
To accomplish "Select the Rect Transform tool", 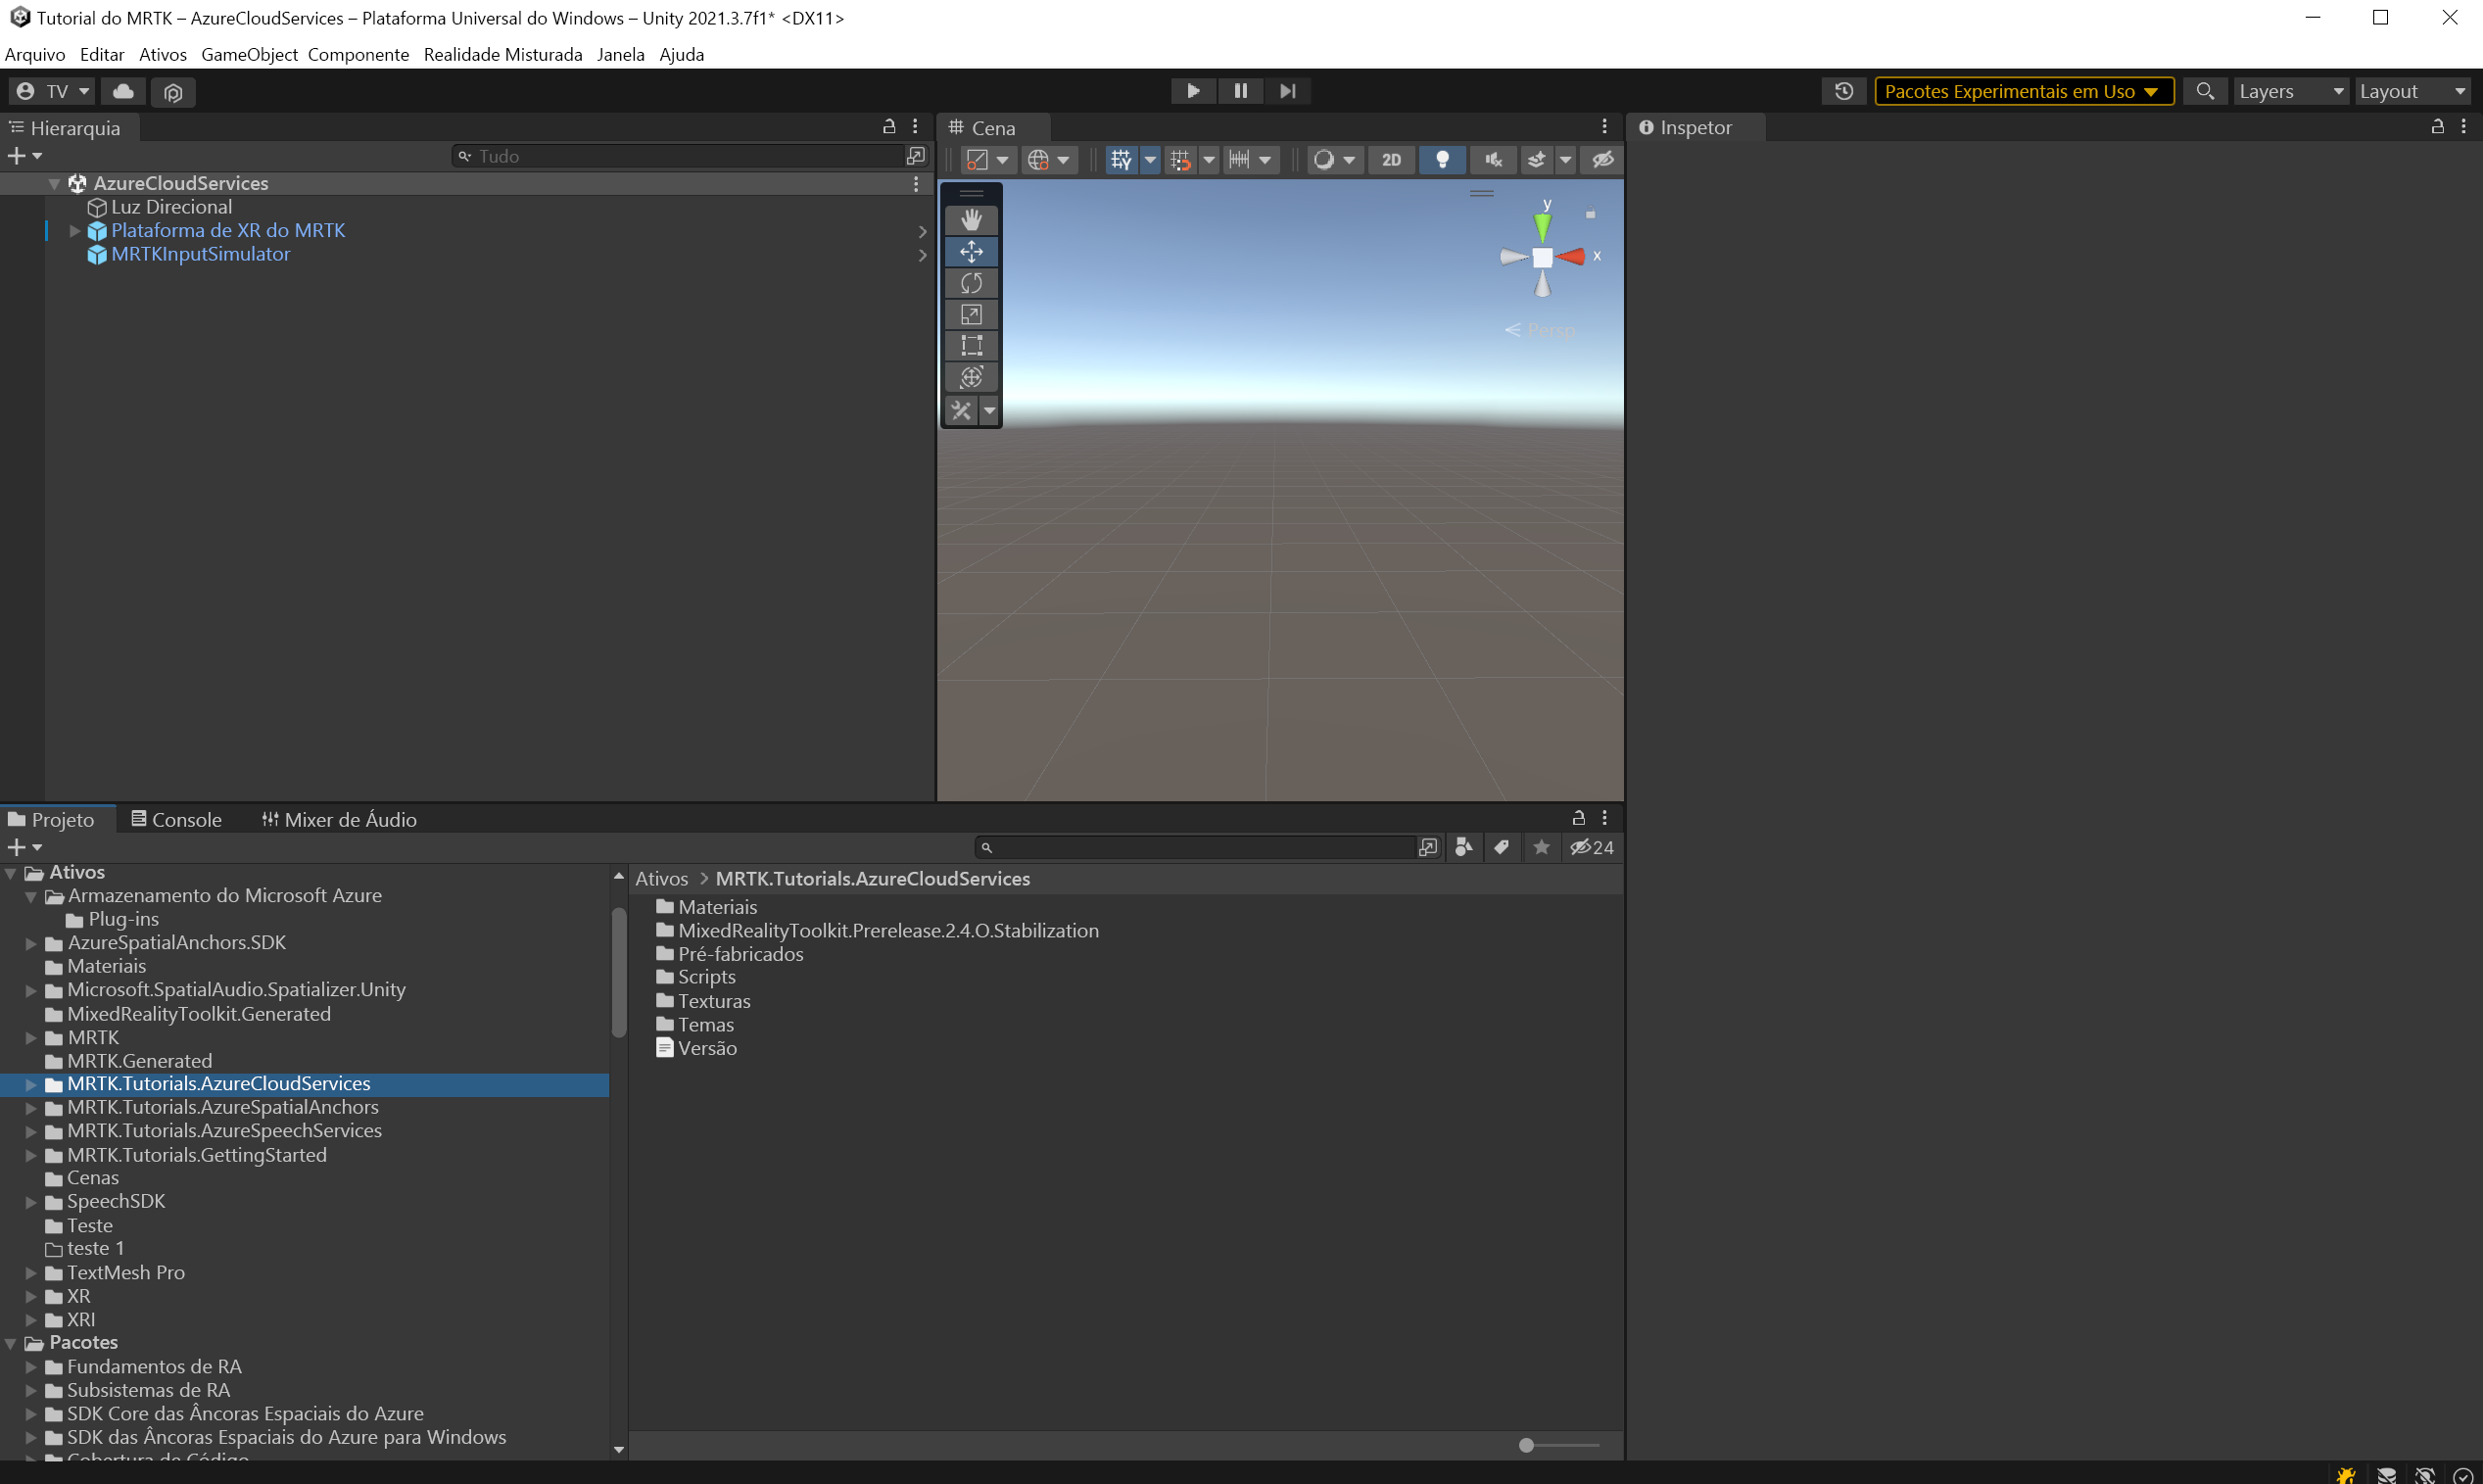I will pyautogui.click(x=971, y=346).
